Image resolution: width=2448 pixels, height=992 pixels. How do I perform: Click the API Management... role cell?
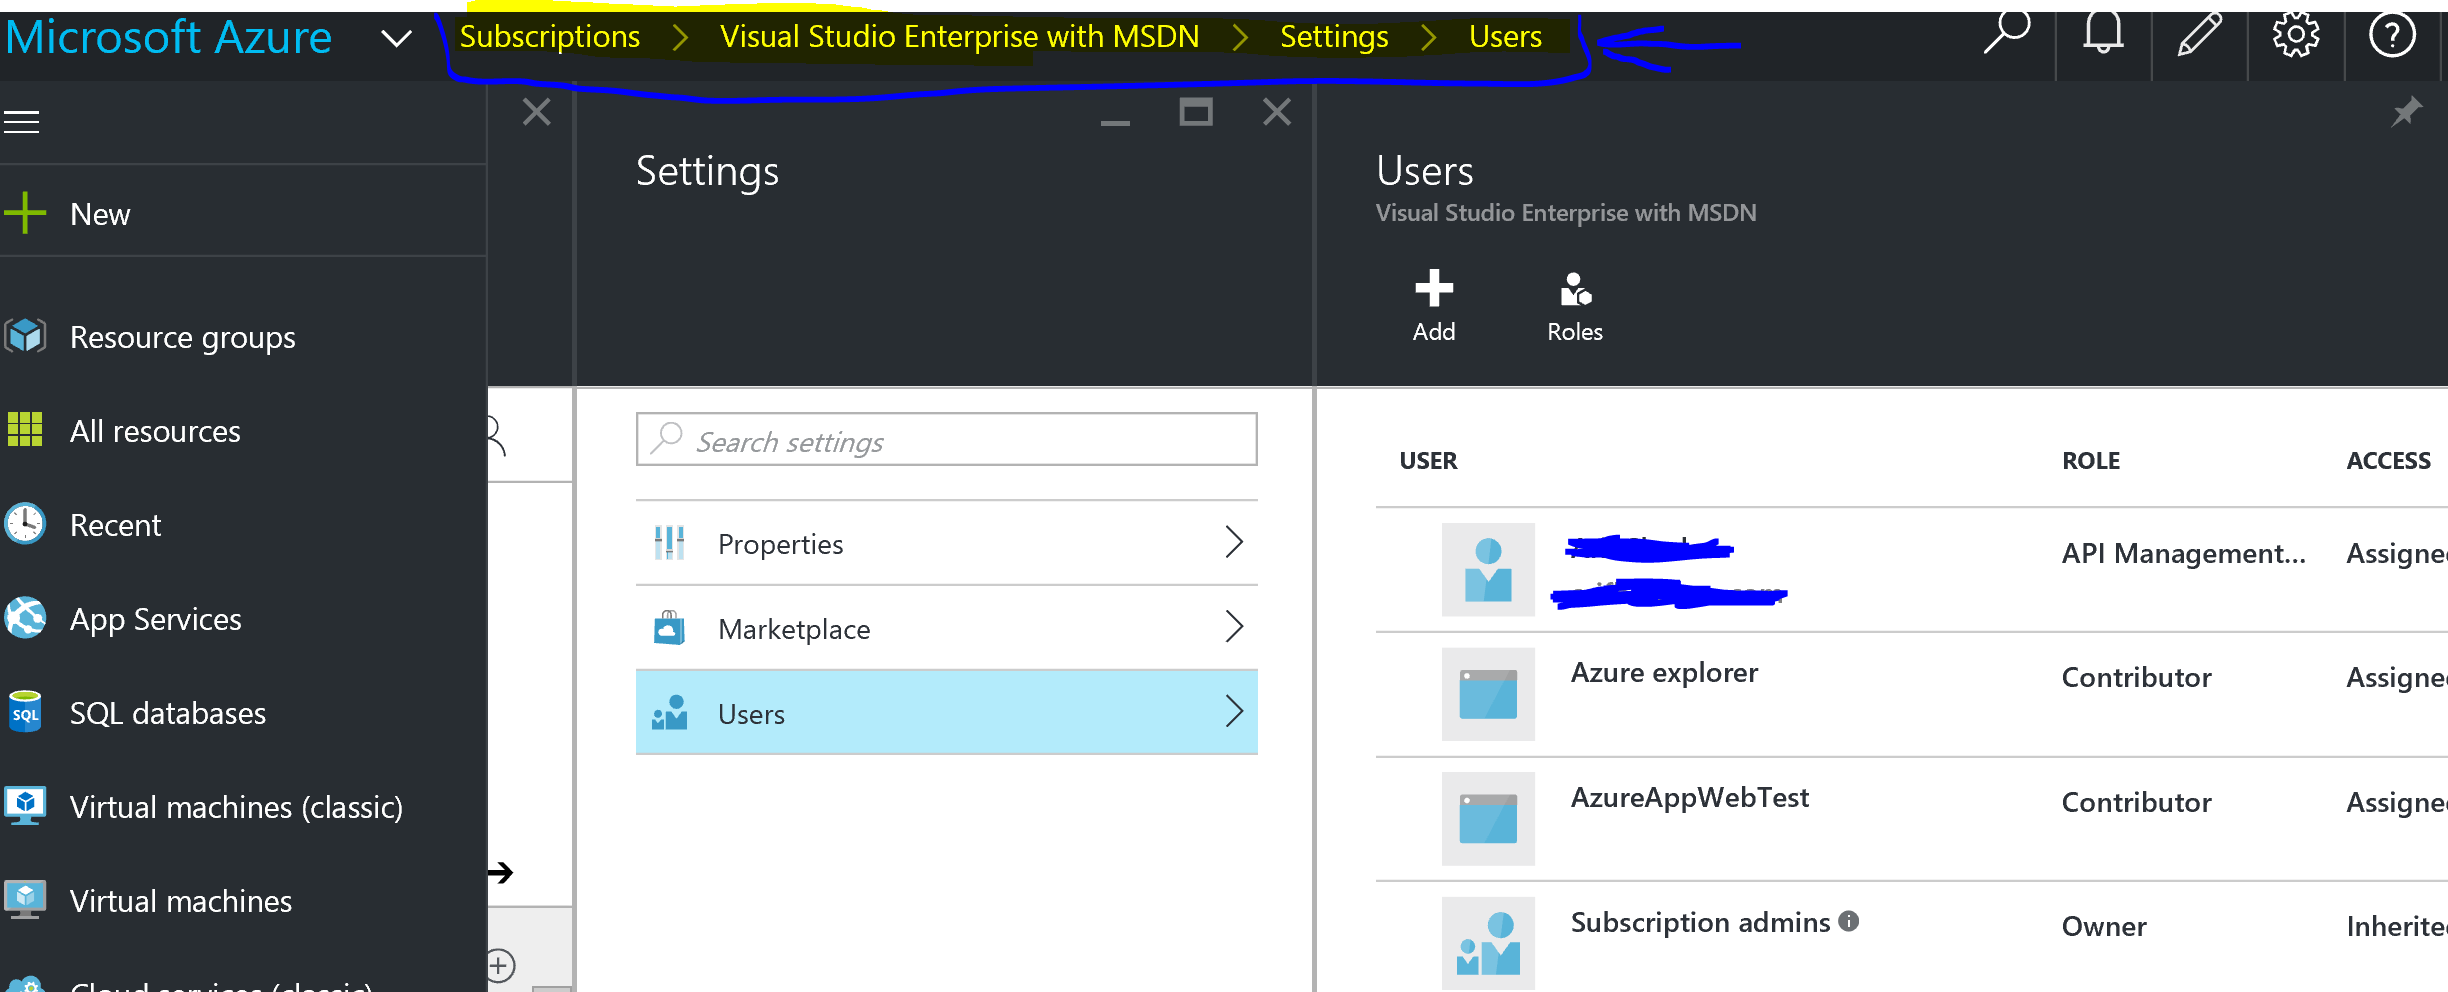pyautogui.click(x=2183, y=553)
